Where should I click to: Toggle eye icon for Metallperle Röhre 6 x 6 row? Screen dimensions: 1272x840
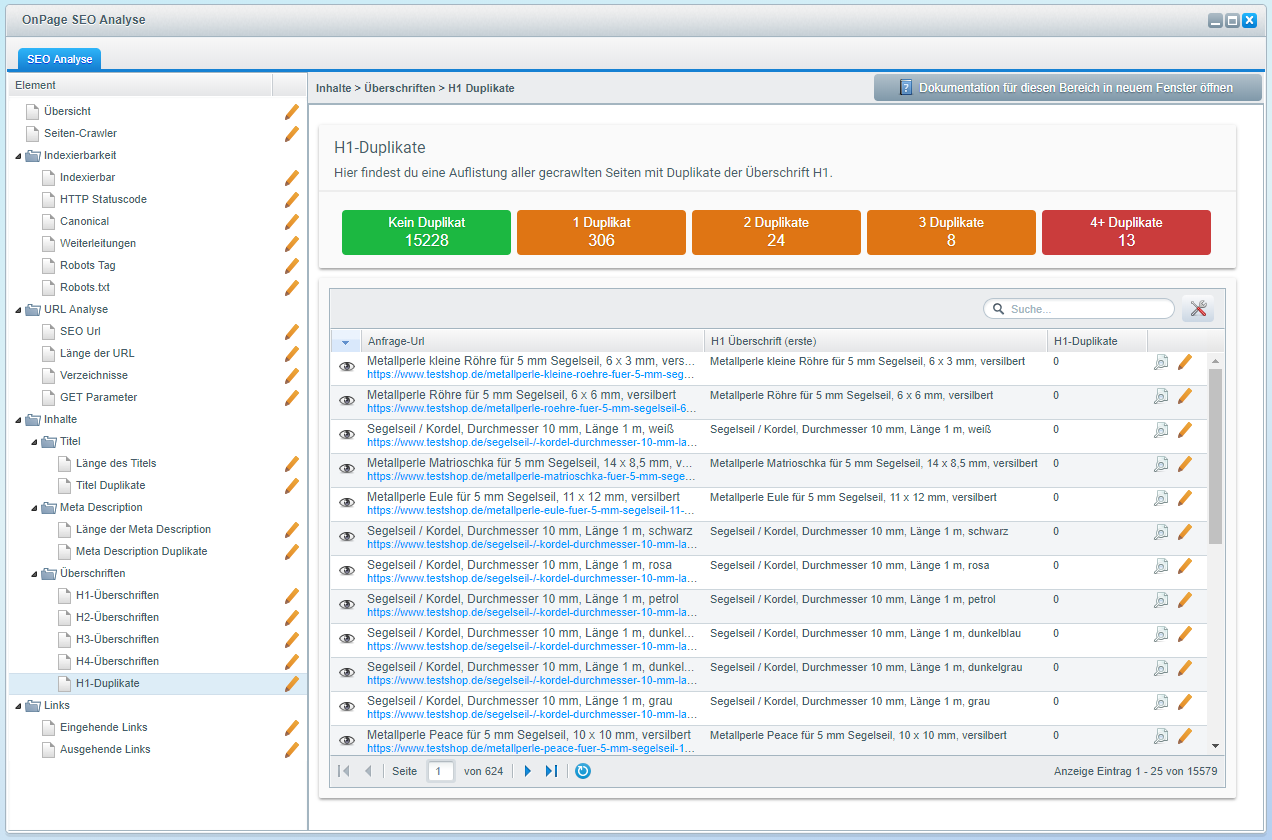pyautogui.click(x=347, y=401)
